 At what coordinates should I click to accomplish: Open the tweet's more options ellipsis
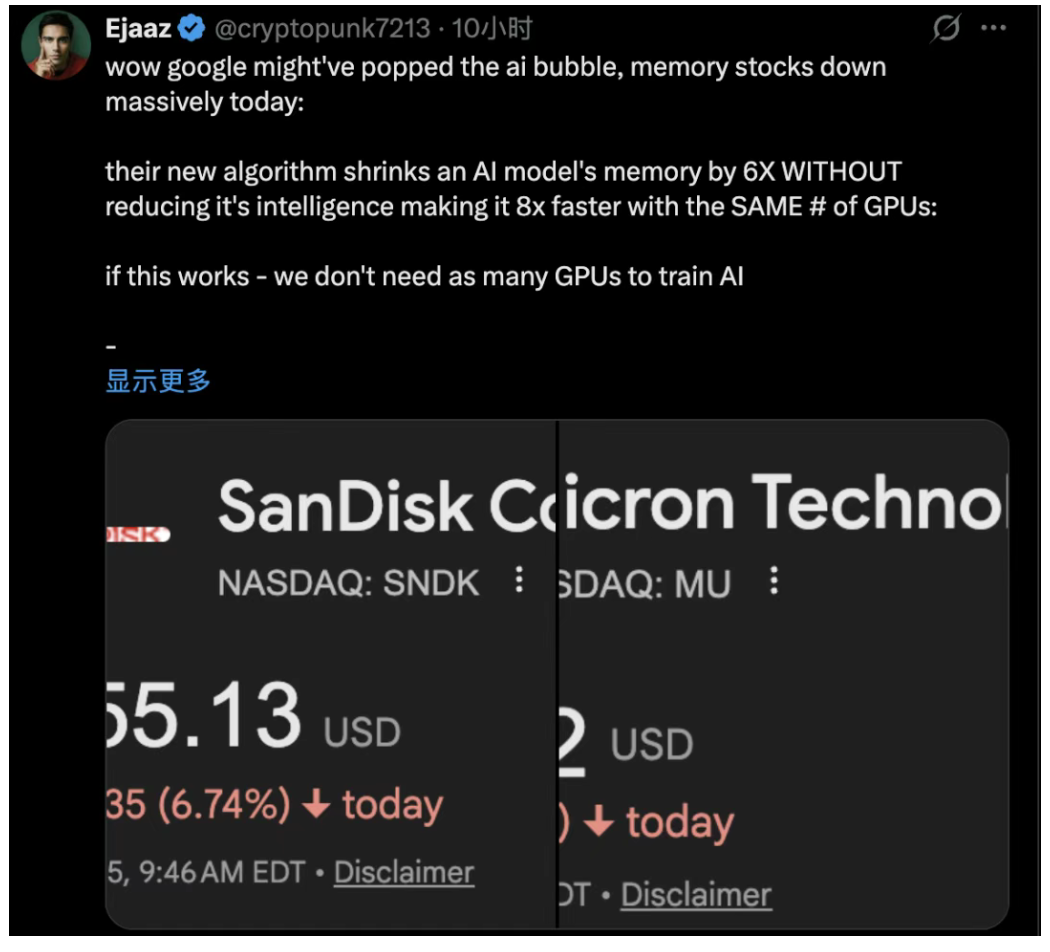(993, 29)
